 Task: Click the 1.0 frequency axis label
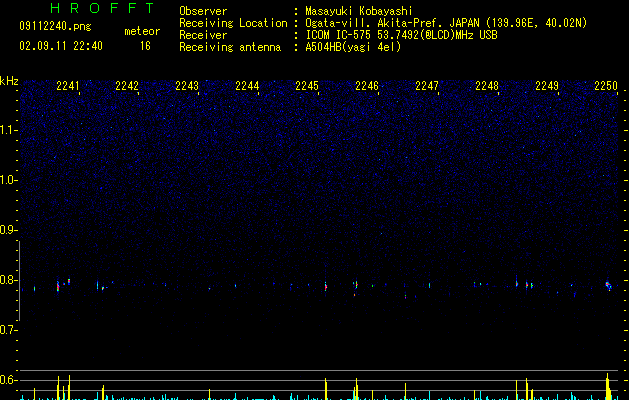pyautogui.click(x=8, y=180)
